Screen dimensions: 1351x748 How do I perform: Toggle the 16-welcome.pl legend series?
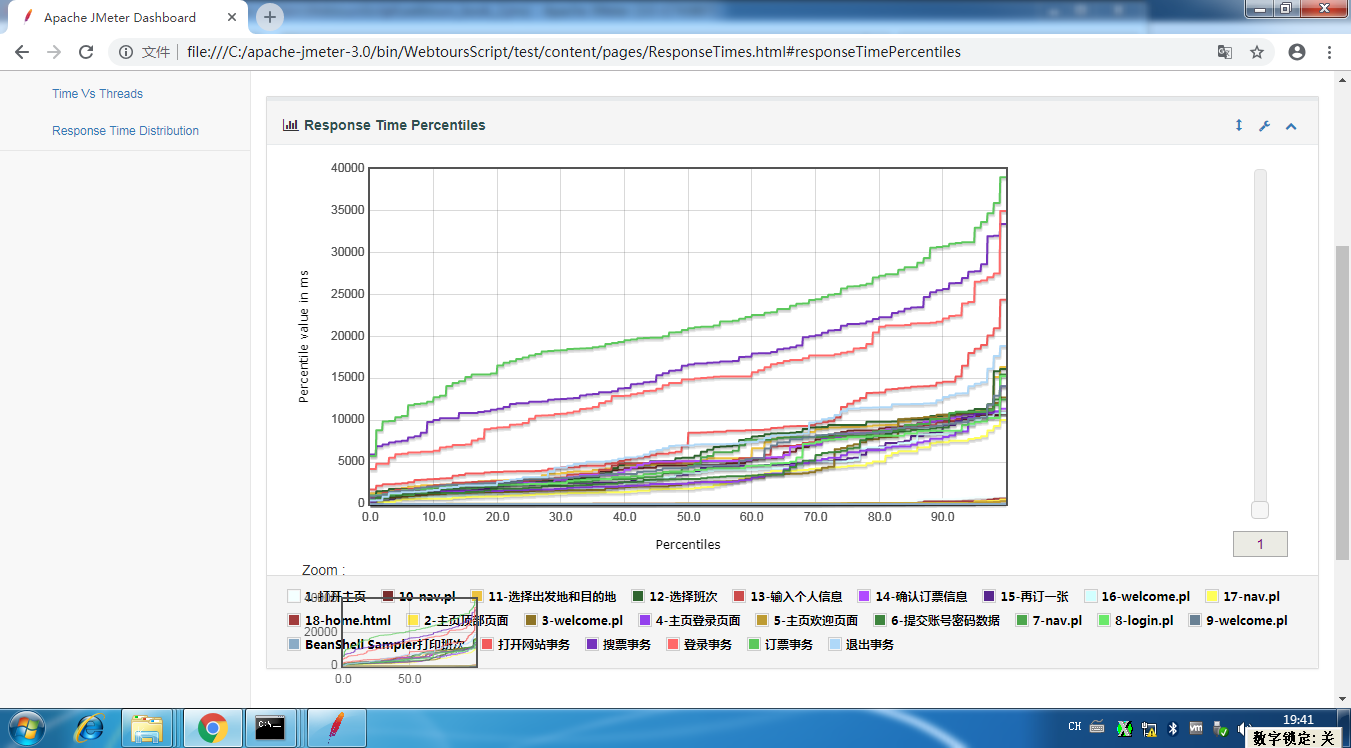1137,597
